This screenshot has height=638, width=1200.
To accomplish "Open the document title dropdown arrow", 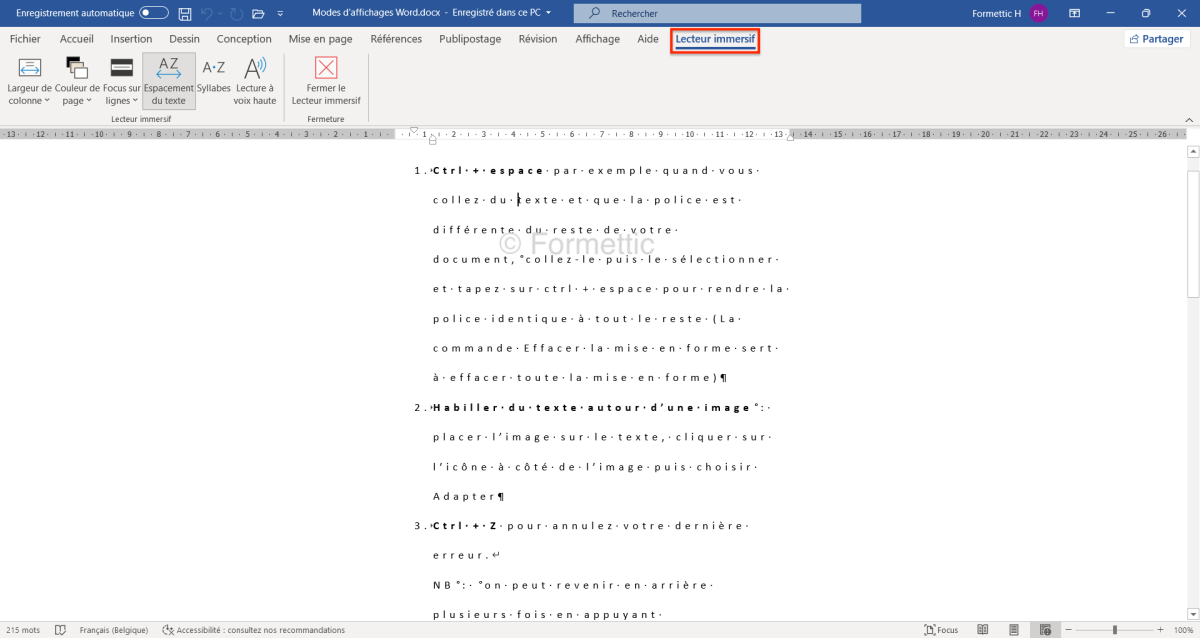I will [548, 14].
